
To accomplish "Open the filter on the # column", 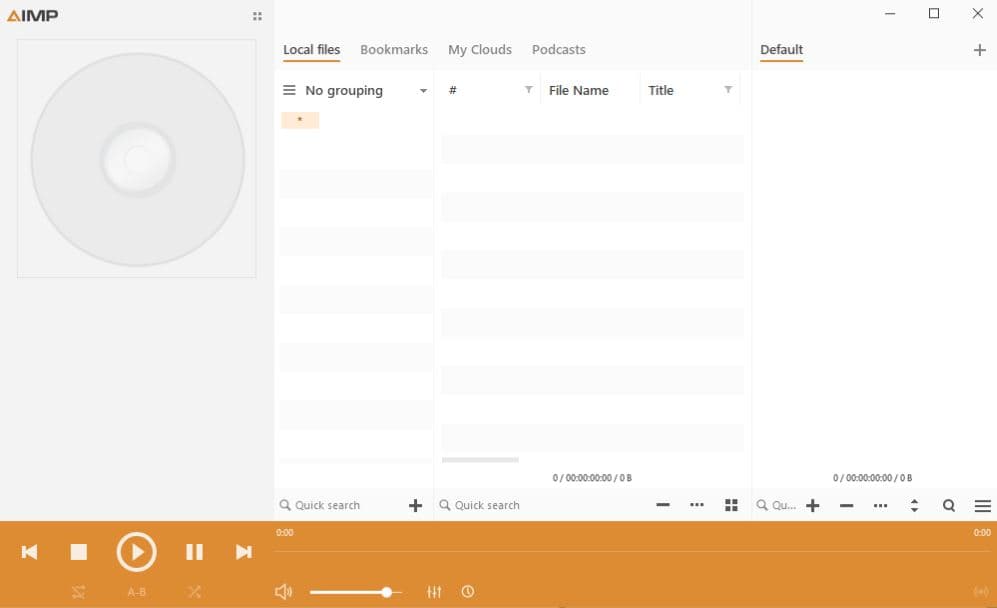I will click(x=528, y=90).
